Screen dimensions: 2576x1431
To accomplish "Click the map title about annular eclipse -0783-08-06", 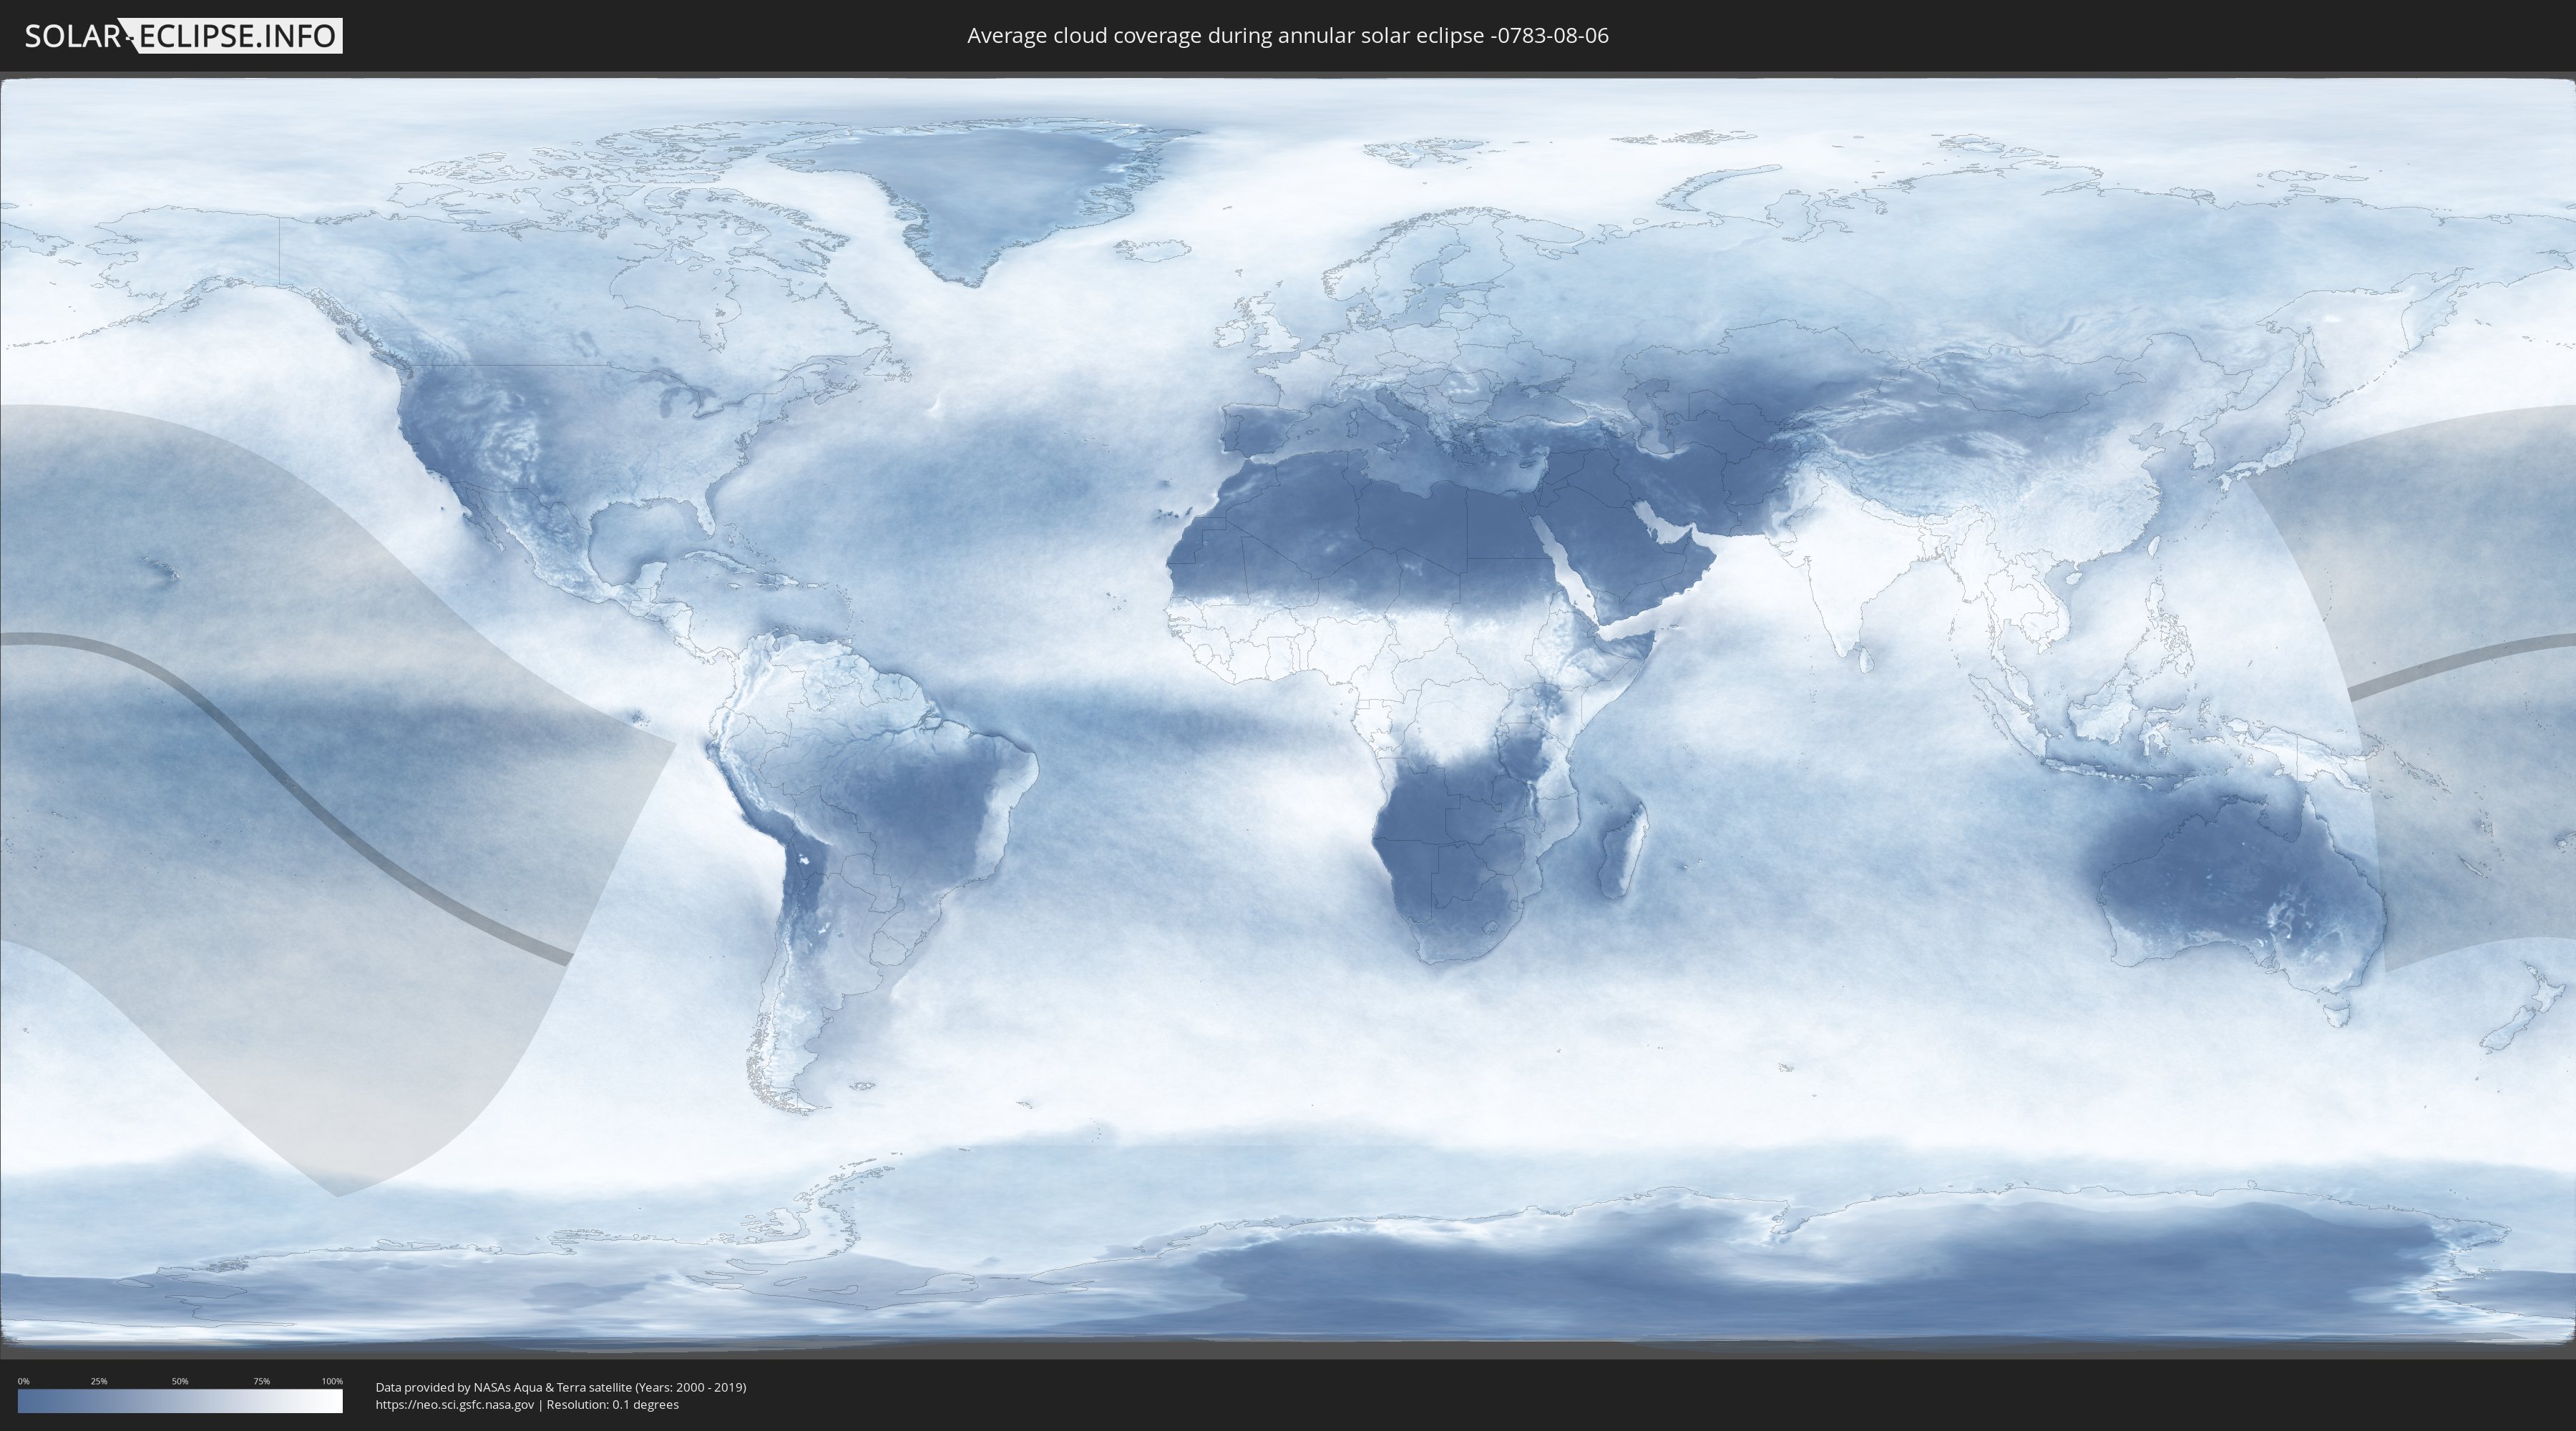I will [x=1288, y=36].
